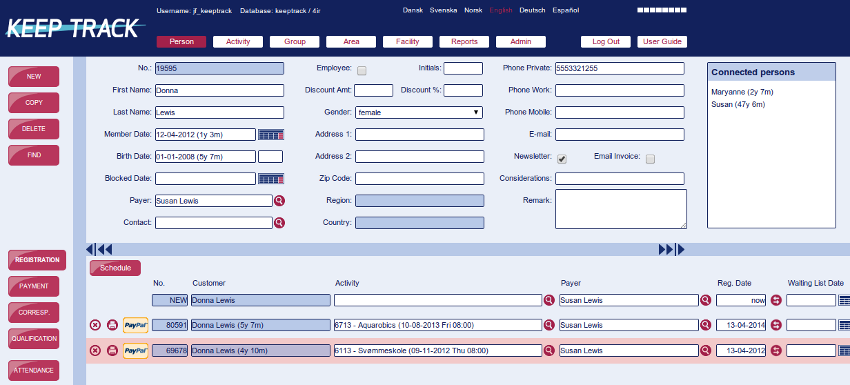
Task: Click the First Name field
Action: (x=219, y=91)
